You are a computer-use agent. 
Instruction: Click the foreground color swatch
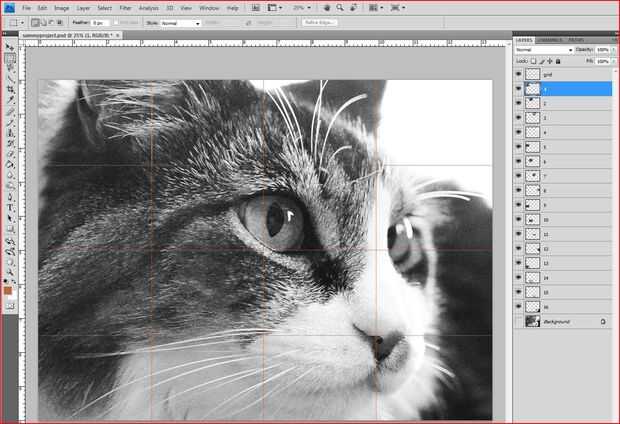8,291
